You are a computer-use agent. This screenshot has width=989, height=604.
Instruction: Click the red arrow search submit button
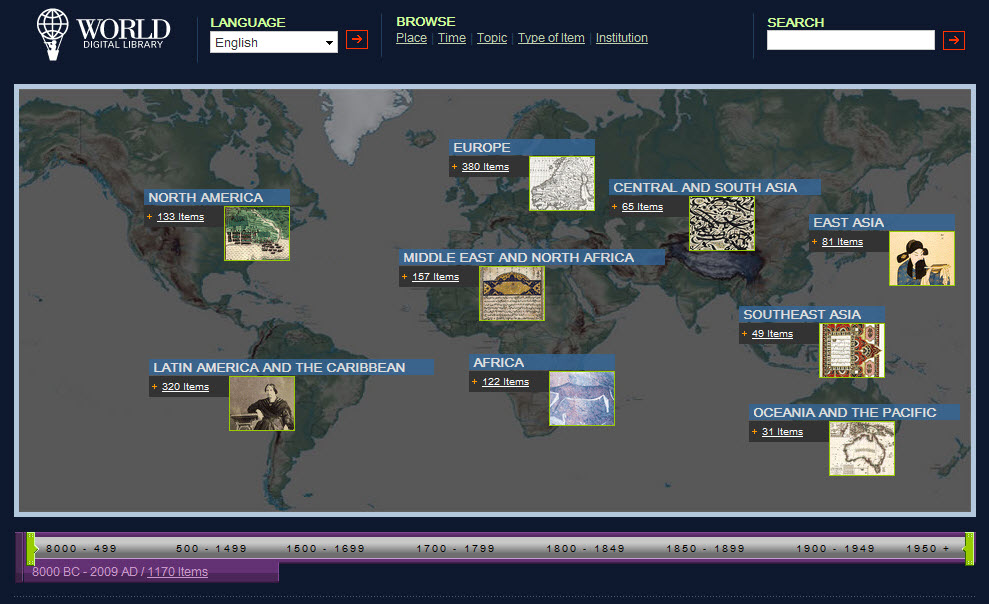(954, 40)
